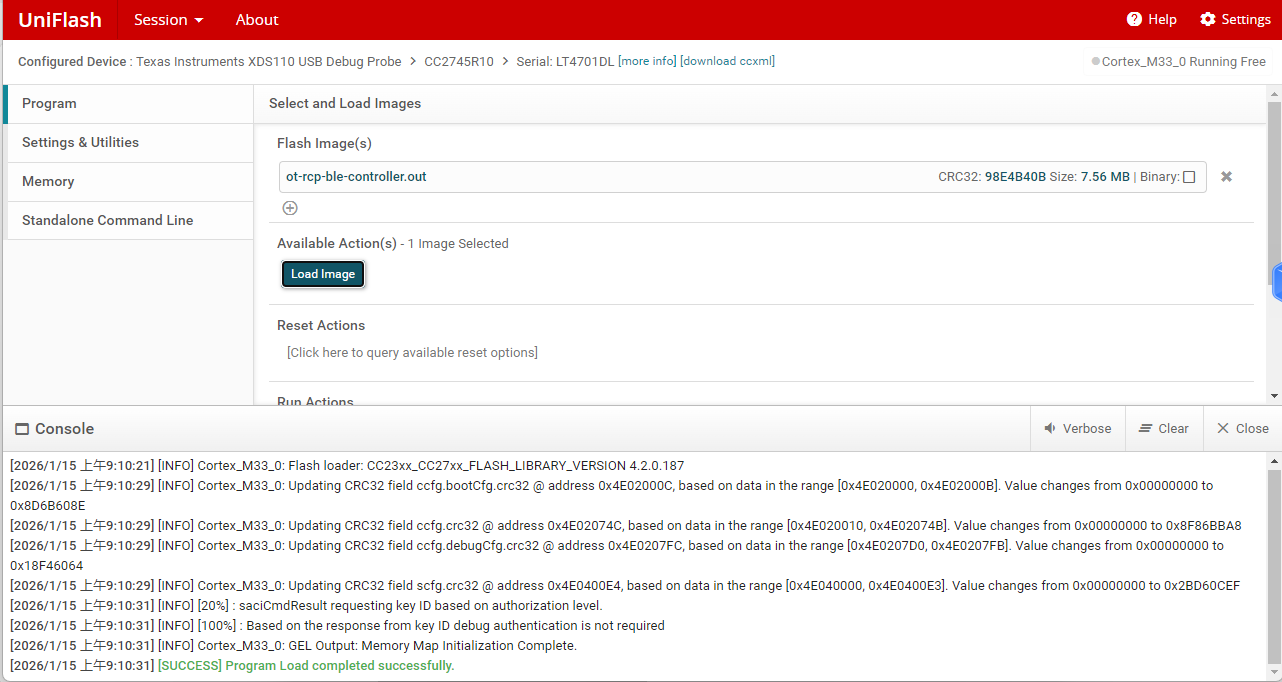Viewport: 1282px width, 682px height.
Task: Click the flash image file name field
Action: [x=743, y=177]
